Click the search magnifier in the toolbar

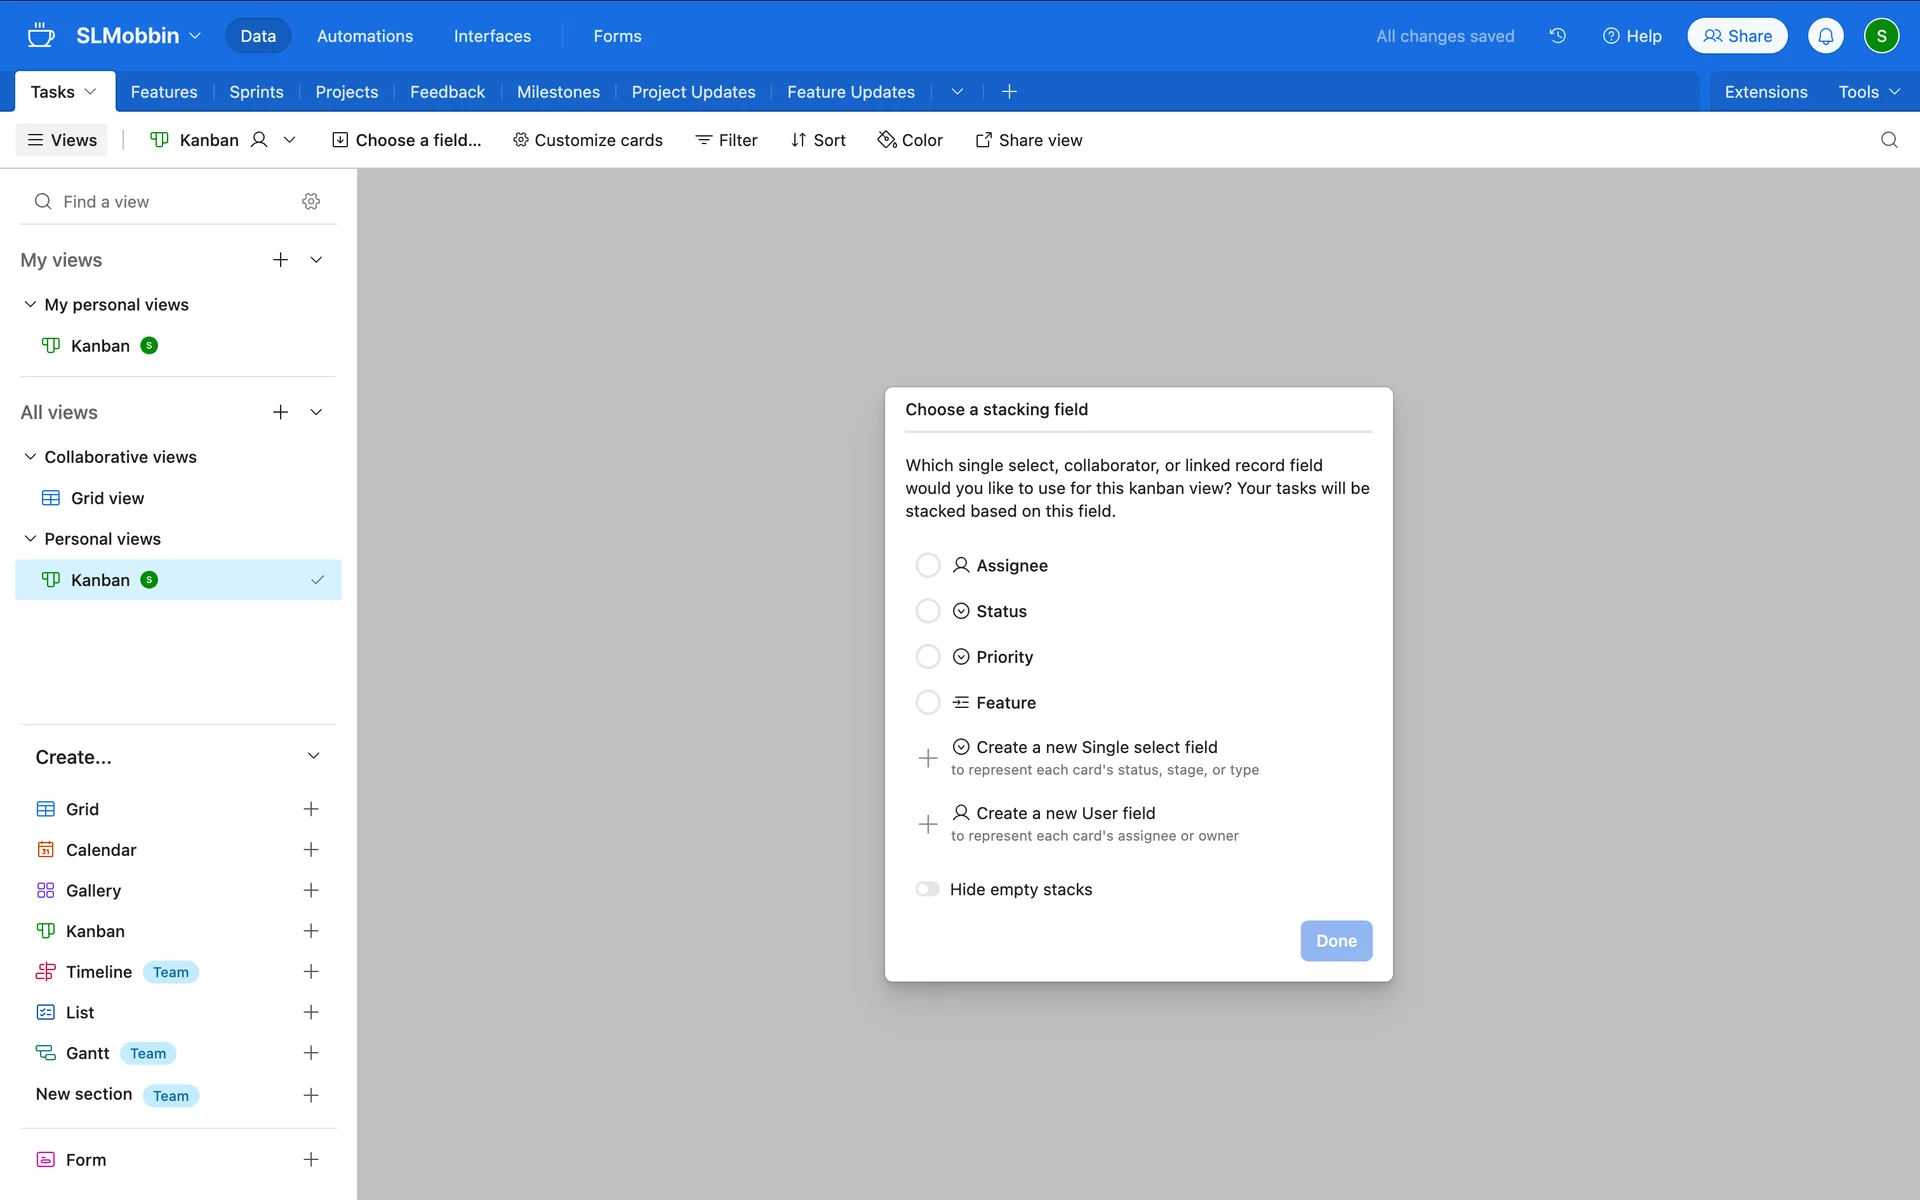coord(1888,140)
